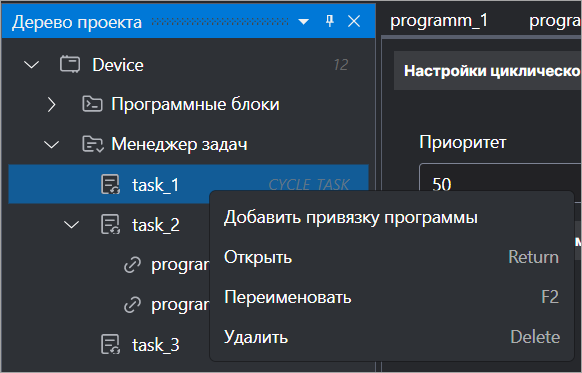Viewport: 582px width, 373px height.
Task: Click the Приоритет input field with 50
Action: click(x=500, y=184)
